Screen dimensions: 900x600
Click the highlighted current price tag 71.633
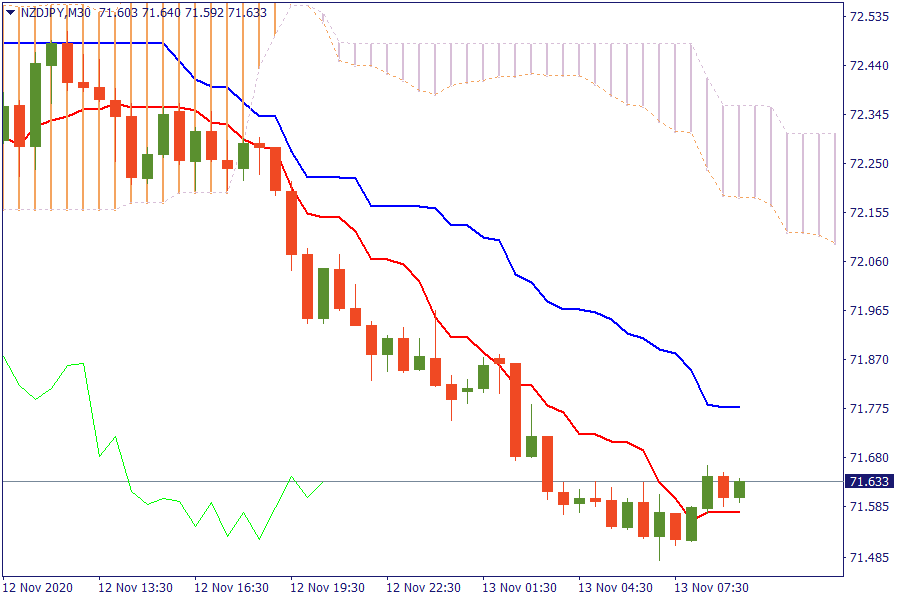[866, 481]
